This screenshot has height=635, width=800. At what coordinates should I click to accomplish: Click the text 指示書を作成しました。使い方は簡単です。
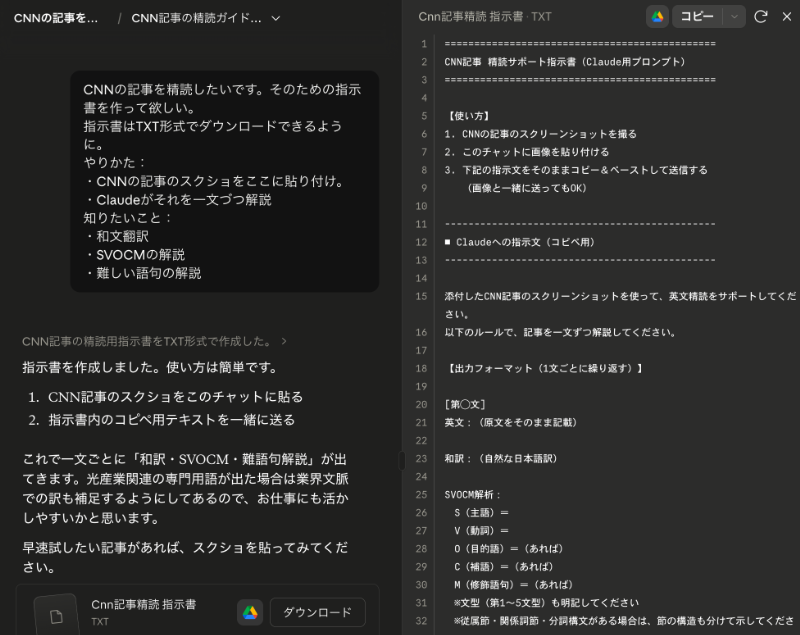(150, 367)
